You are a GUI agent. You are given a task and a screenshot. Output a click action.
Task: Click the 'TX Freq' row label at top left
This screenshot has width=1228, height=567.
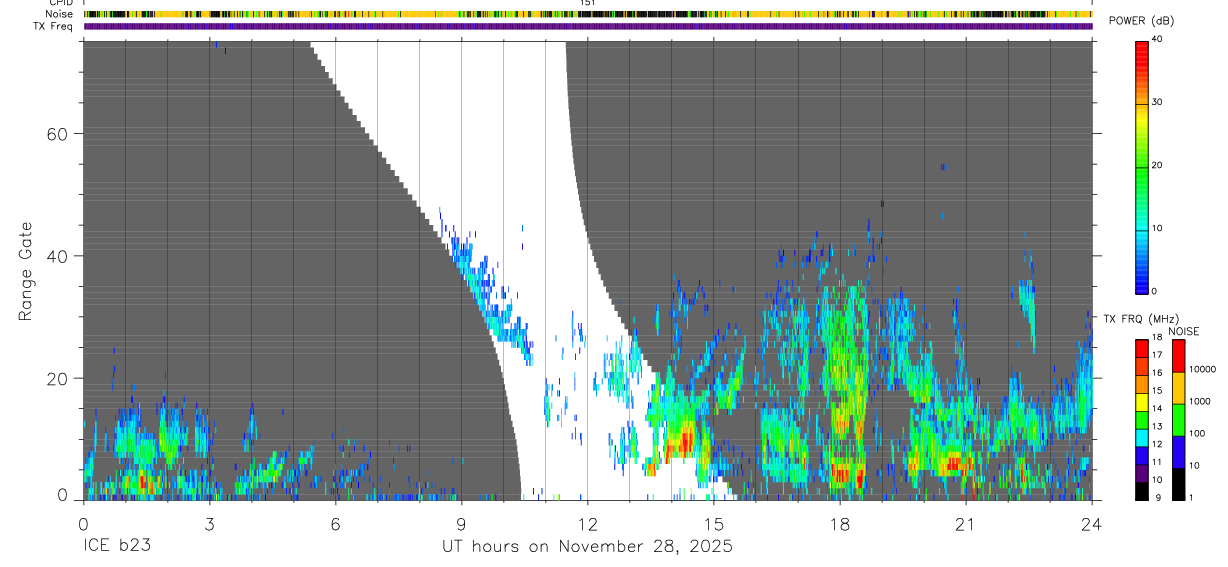[x=54, y=26]
